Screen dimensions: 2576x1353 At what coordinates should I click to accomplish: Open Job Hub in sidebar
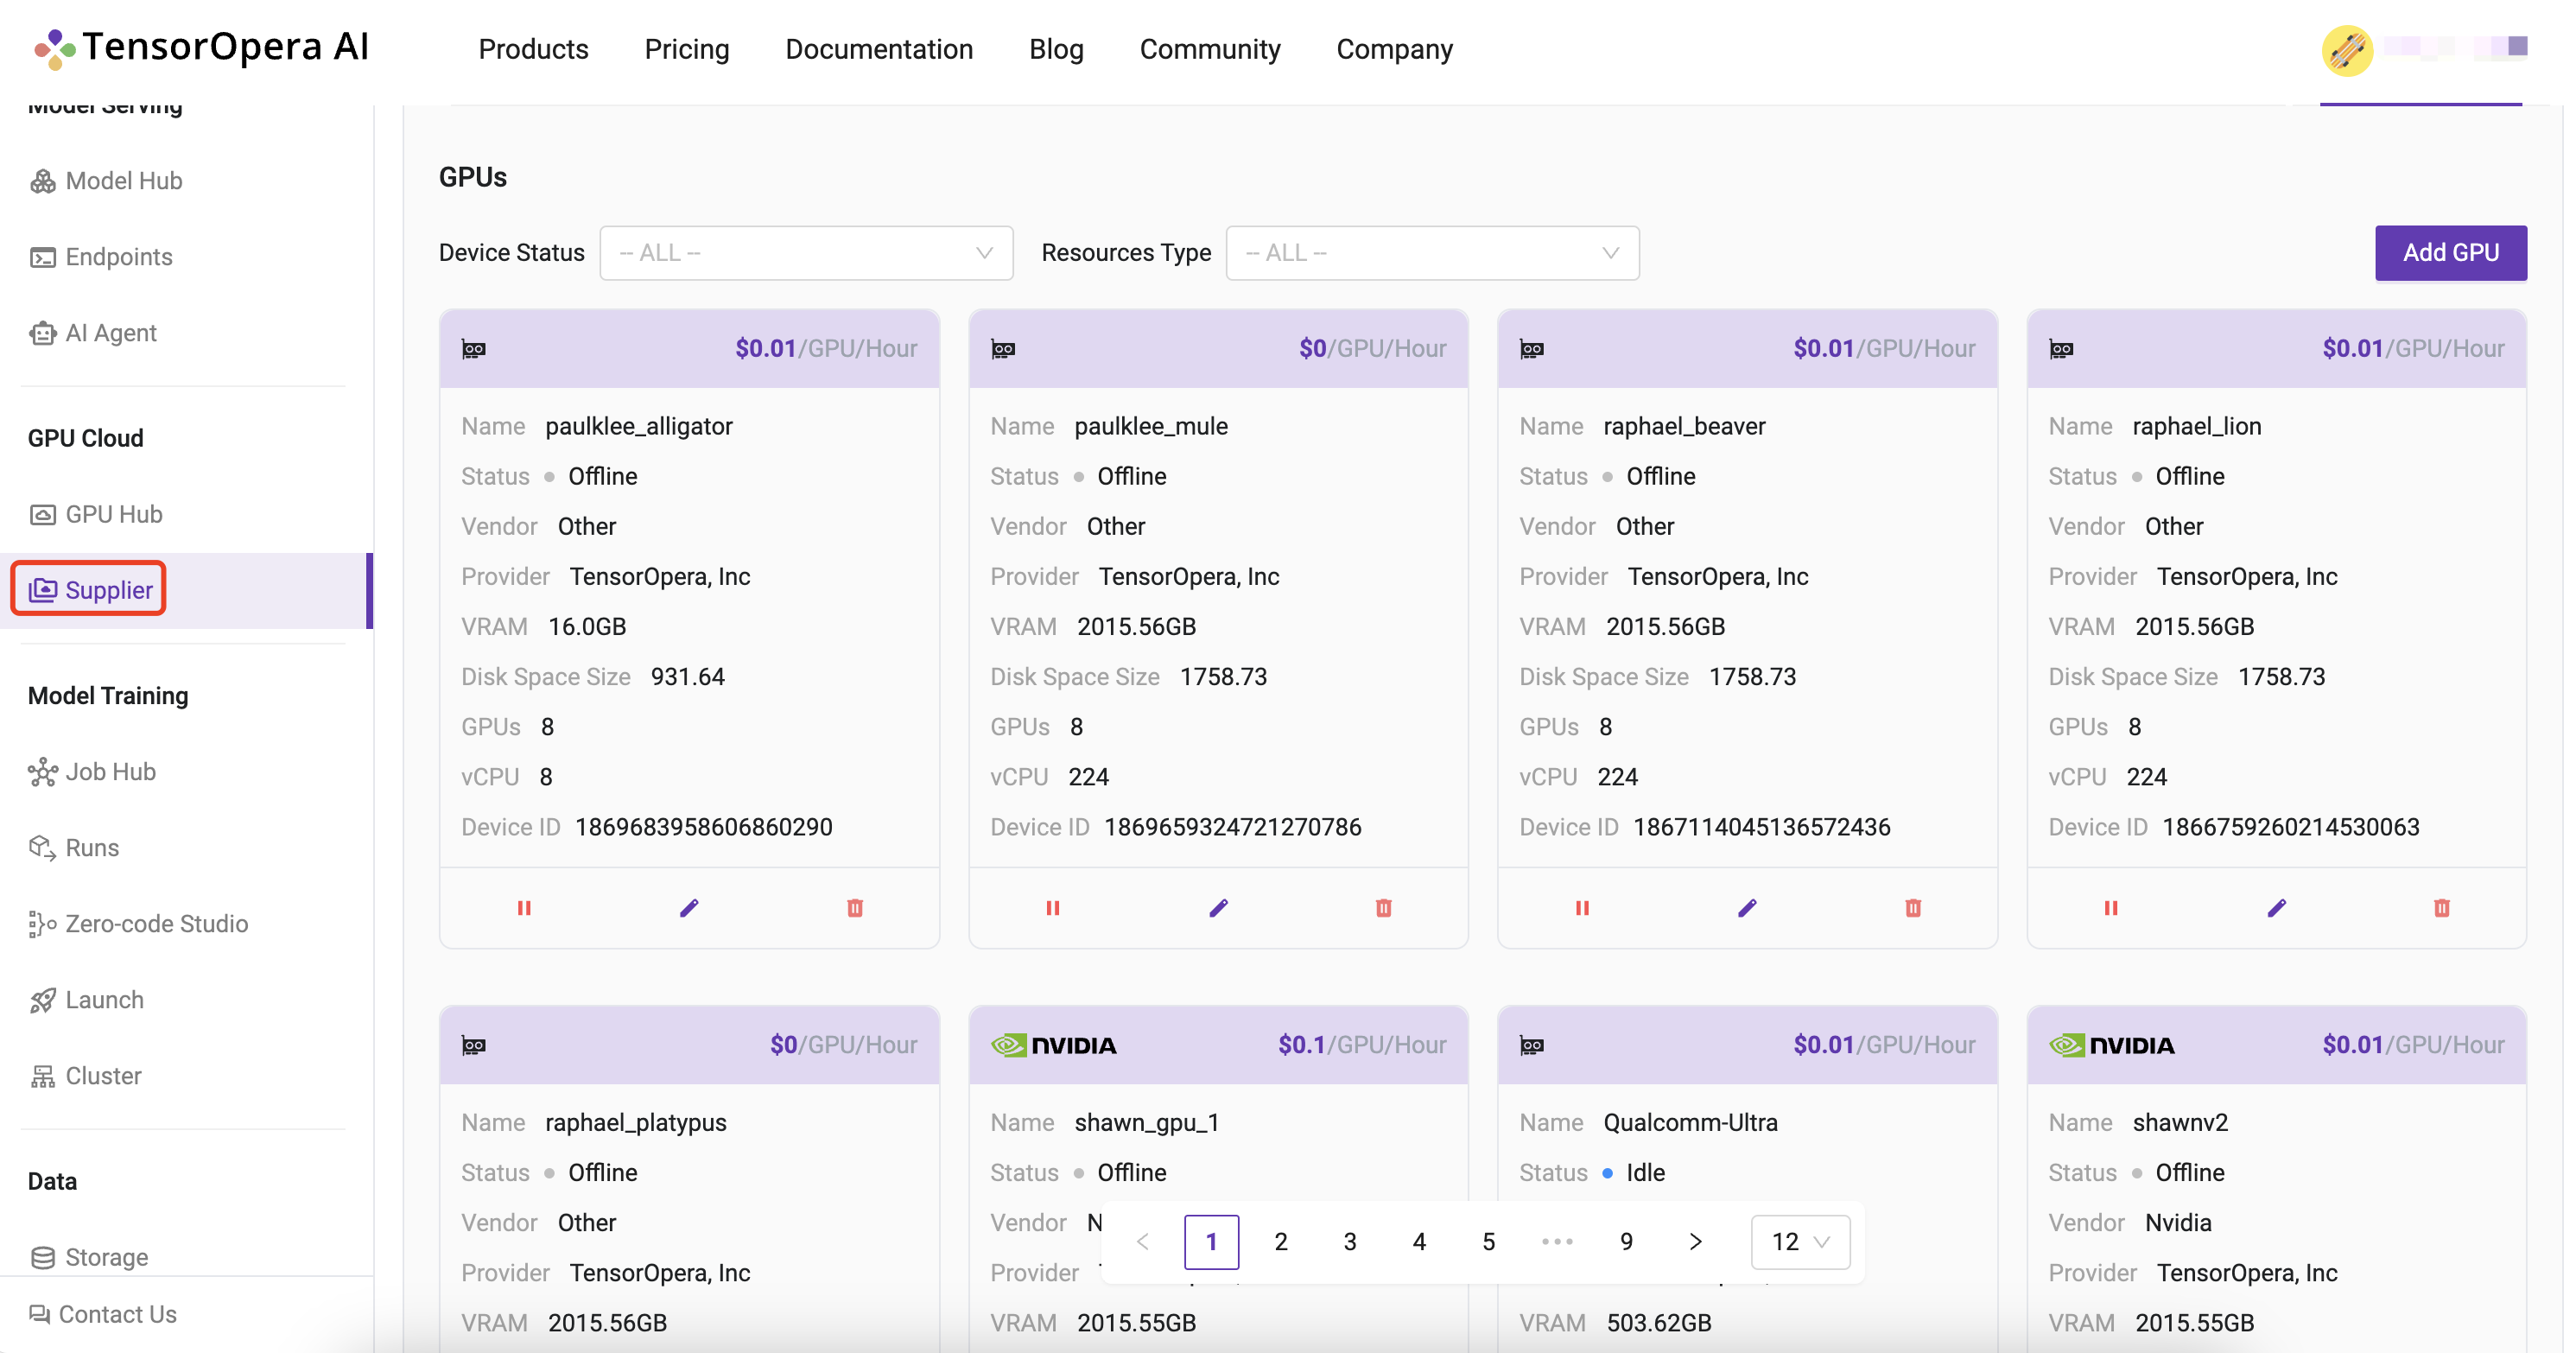[x=92, y=772]
